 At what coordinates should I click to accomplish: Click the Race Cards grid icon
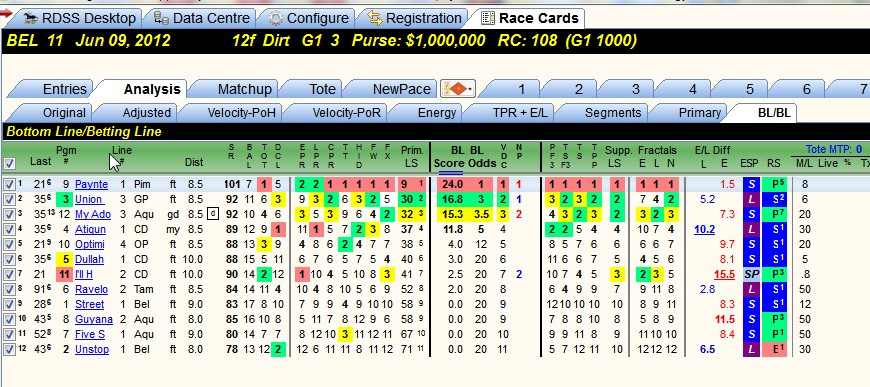[x=488, y=18]
